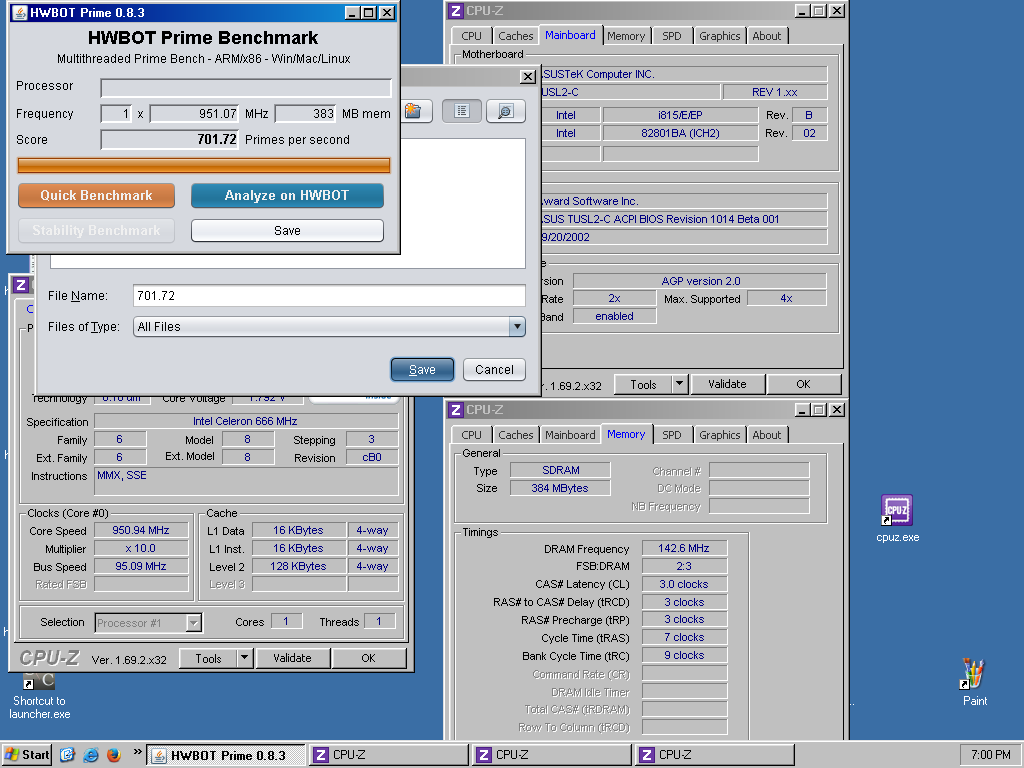Switch save dialog to details view
Image resolution: width=1024 pixels, height=768 pixels.
[x=505, y=111]
